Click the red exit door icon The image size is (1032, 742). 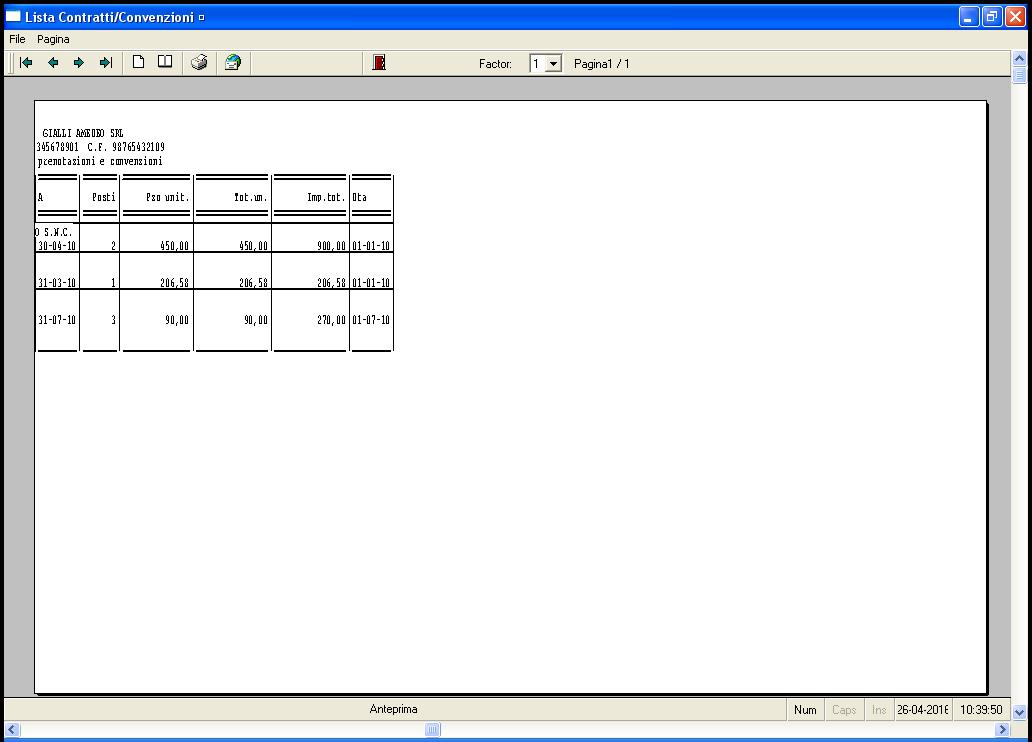(x=379, y=63)
